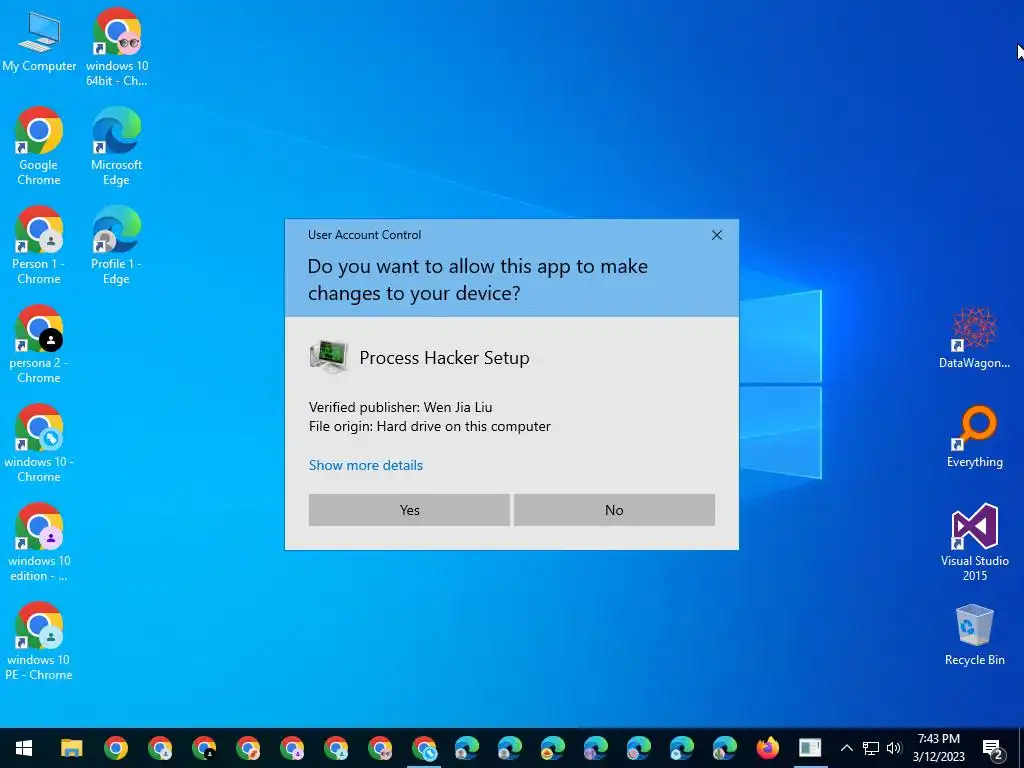Open the Show more details link
The height and width of the screenshot is (768, 1024).
coord(366,465)
